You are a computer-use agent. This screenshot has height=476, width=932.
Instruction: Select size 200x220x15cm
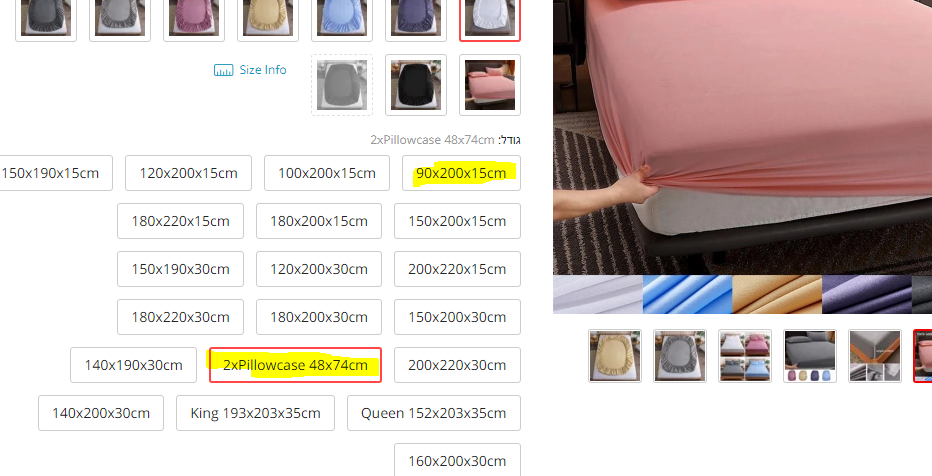[x=457, y=269]
